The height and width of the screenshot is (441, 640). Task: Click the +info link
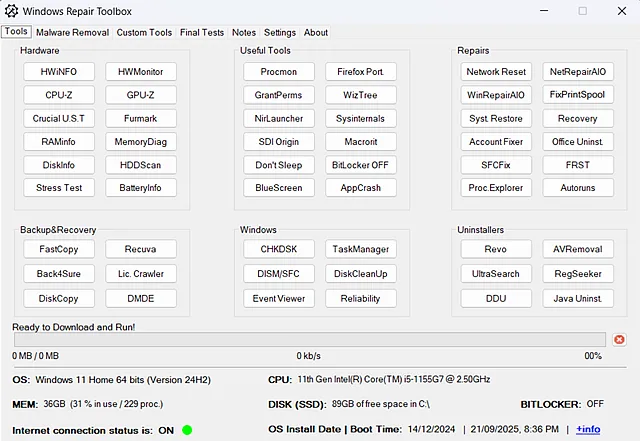click(588, 429)
